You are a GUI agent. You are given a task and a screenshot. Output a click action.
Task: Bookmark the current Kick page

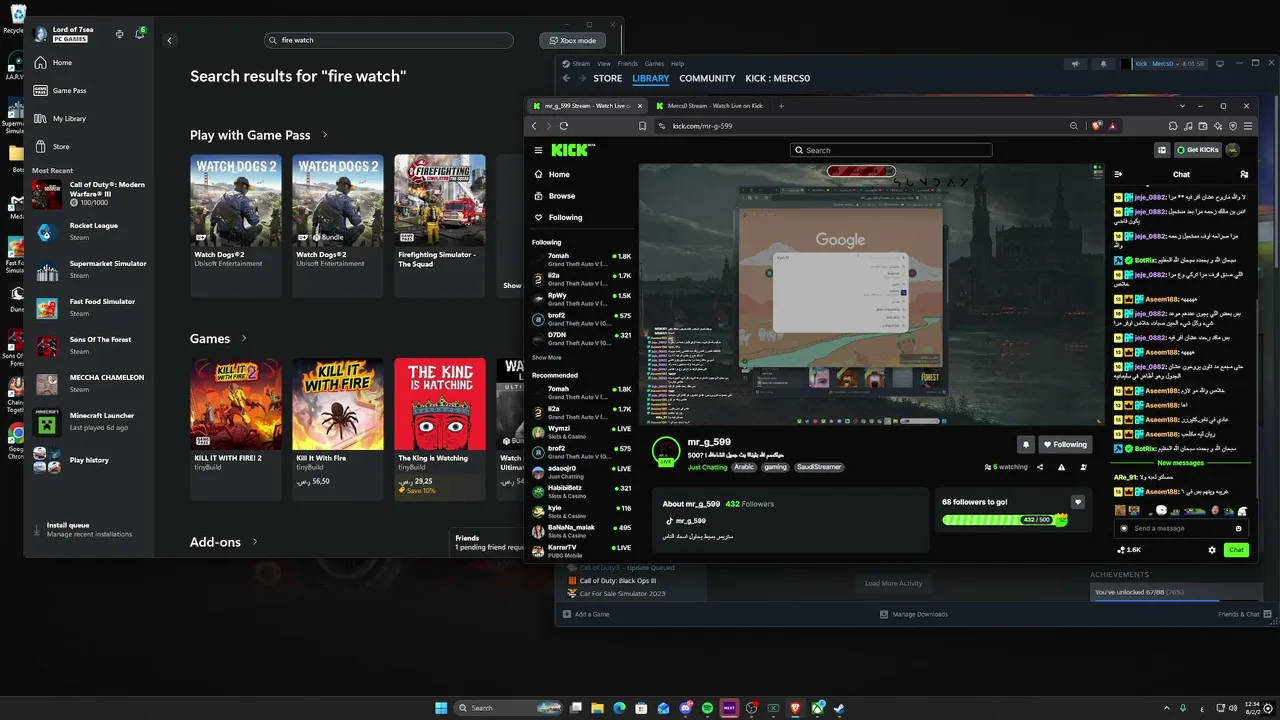coord(642,126)
